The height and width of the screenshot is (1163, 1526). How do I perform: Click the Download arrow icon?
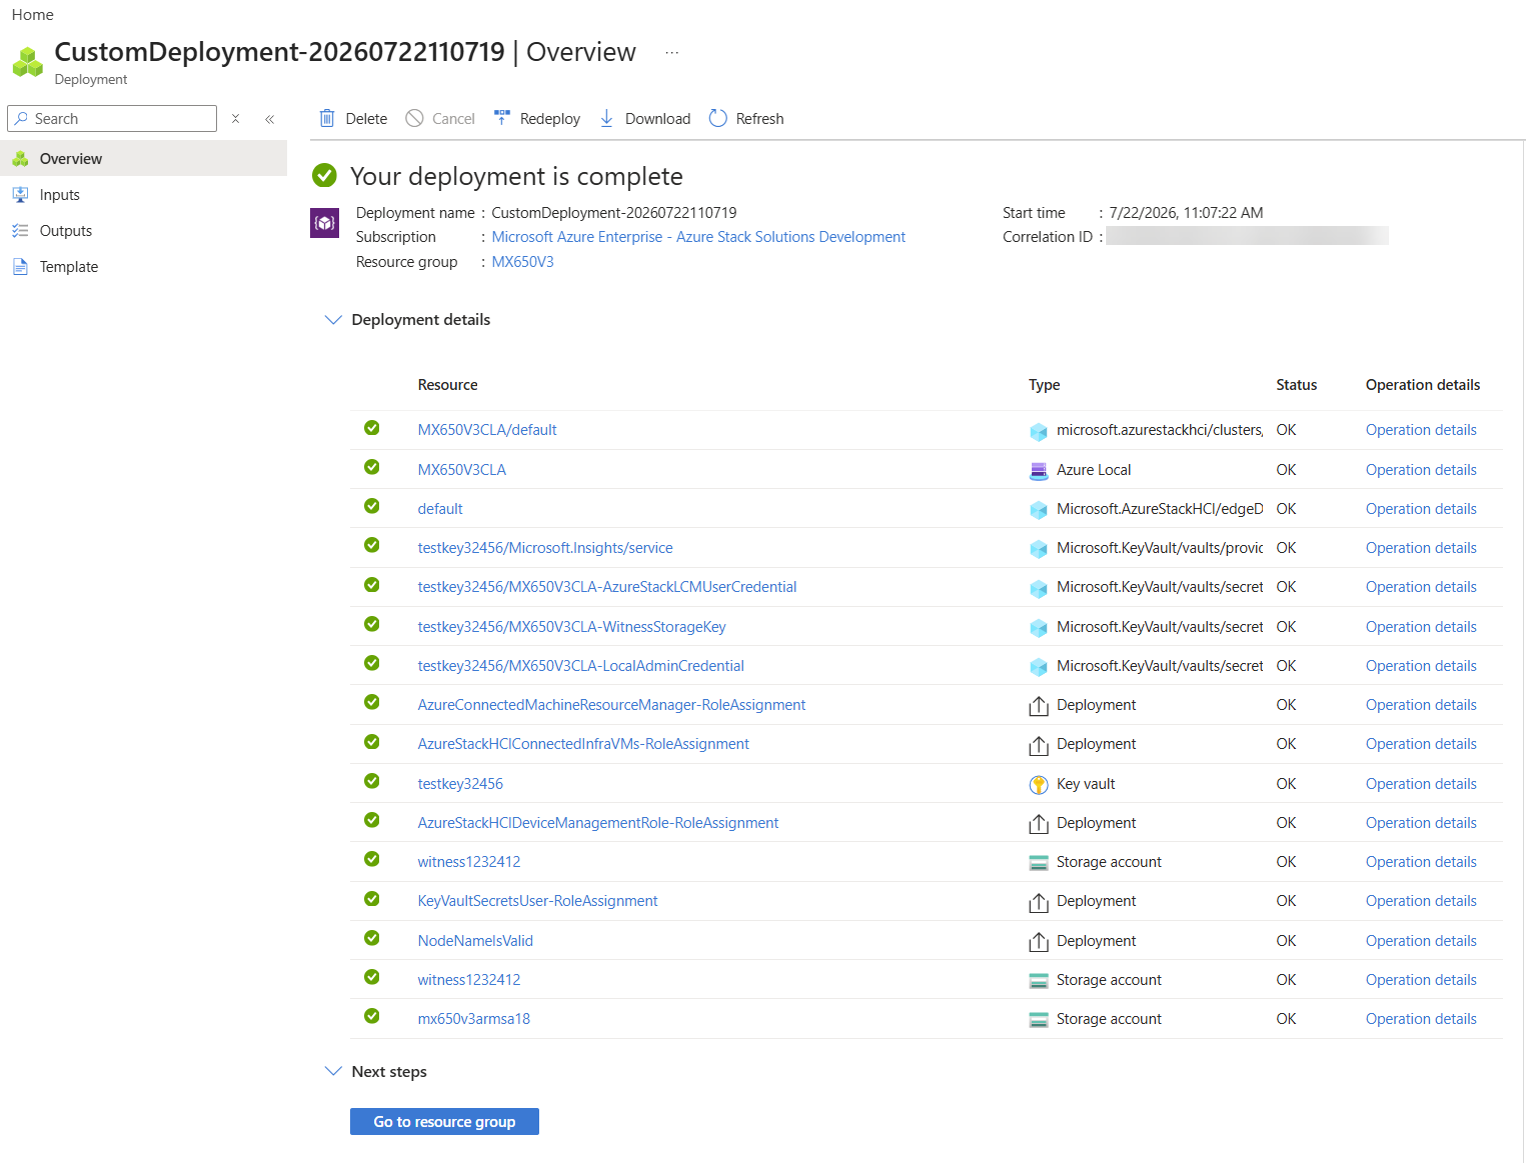(607, 118)
